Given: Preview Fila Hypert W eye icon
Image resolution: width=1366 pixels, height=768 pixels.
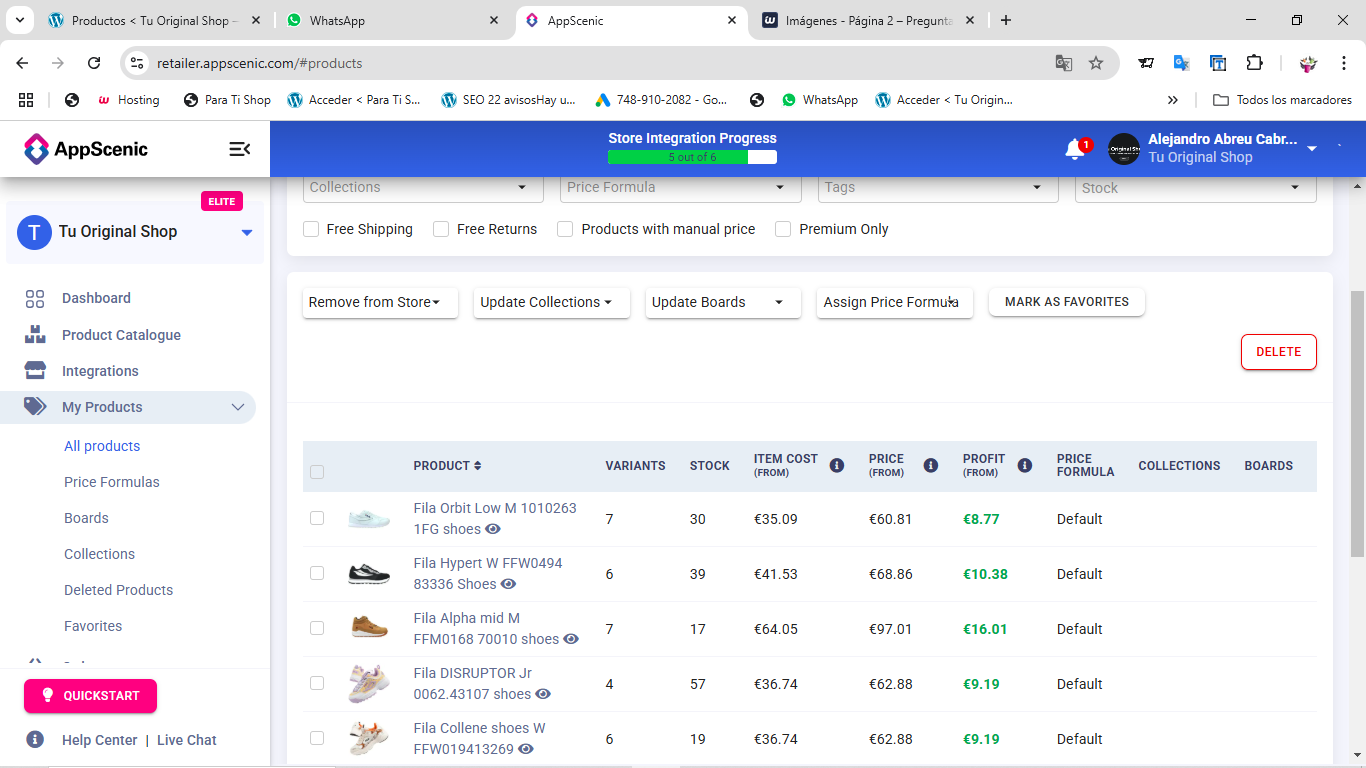Looking at the screenshot, I should tap(509, 584).
